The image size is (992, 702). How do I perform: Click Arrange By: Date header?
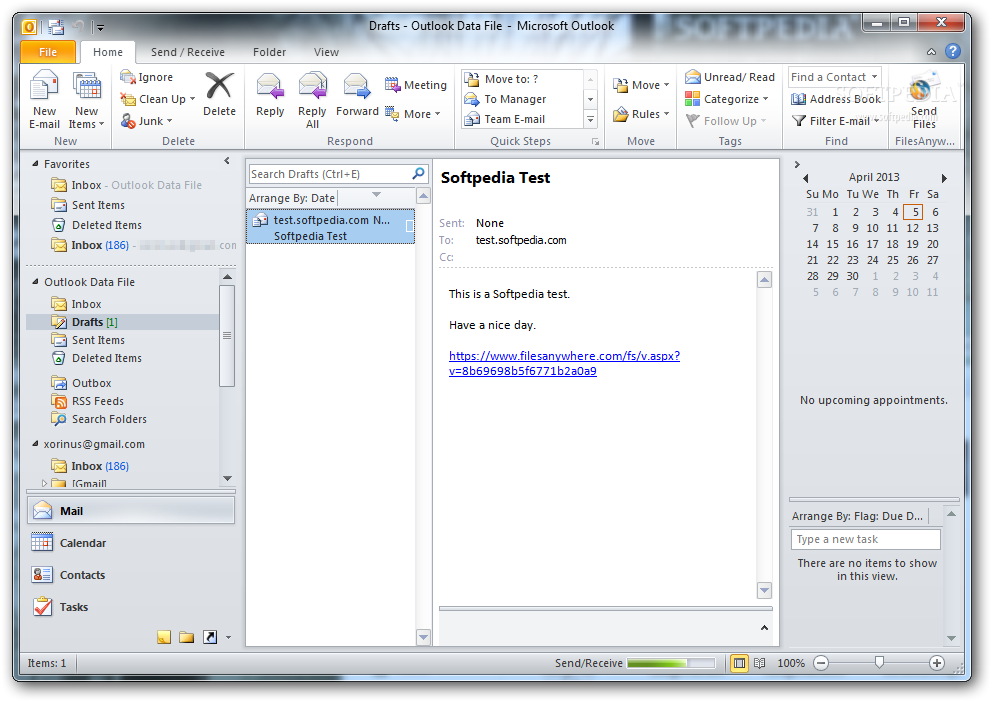292,198
